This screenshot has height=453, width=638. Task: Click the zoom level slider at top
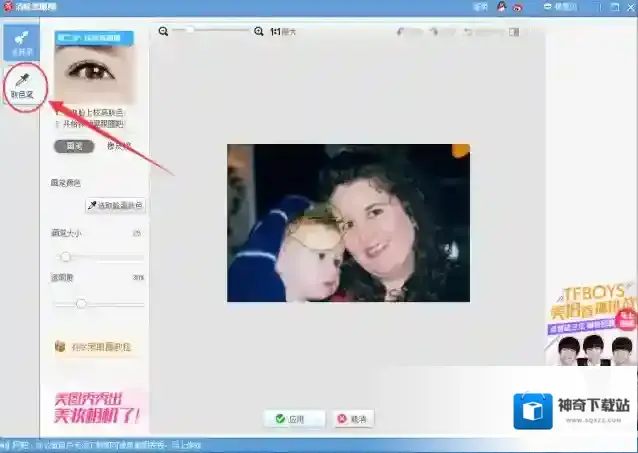click(x=190, y=32)
